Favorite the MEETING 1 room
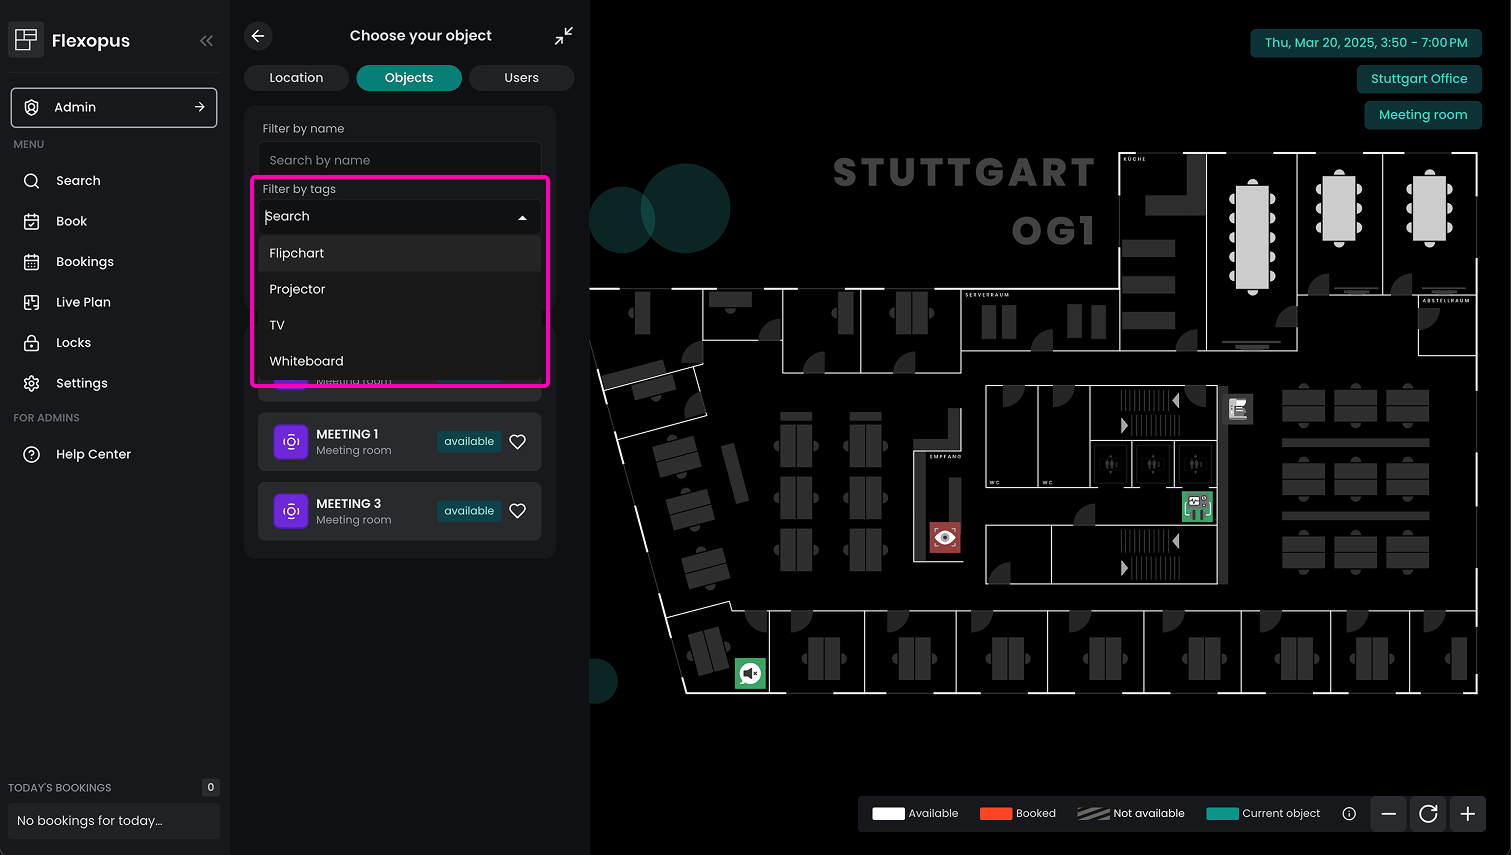The image size is (1511, 855). [x=517, y=442]
